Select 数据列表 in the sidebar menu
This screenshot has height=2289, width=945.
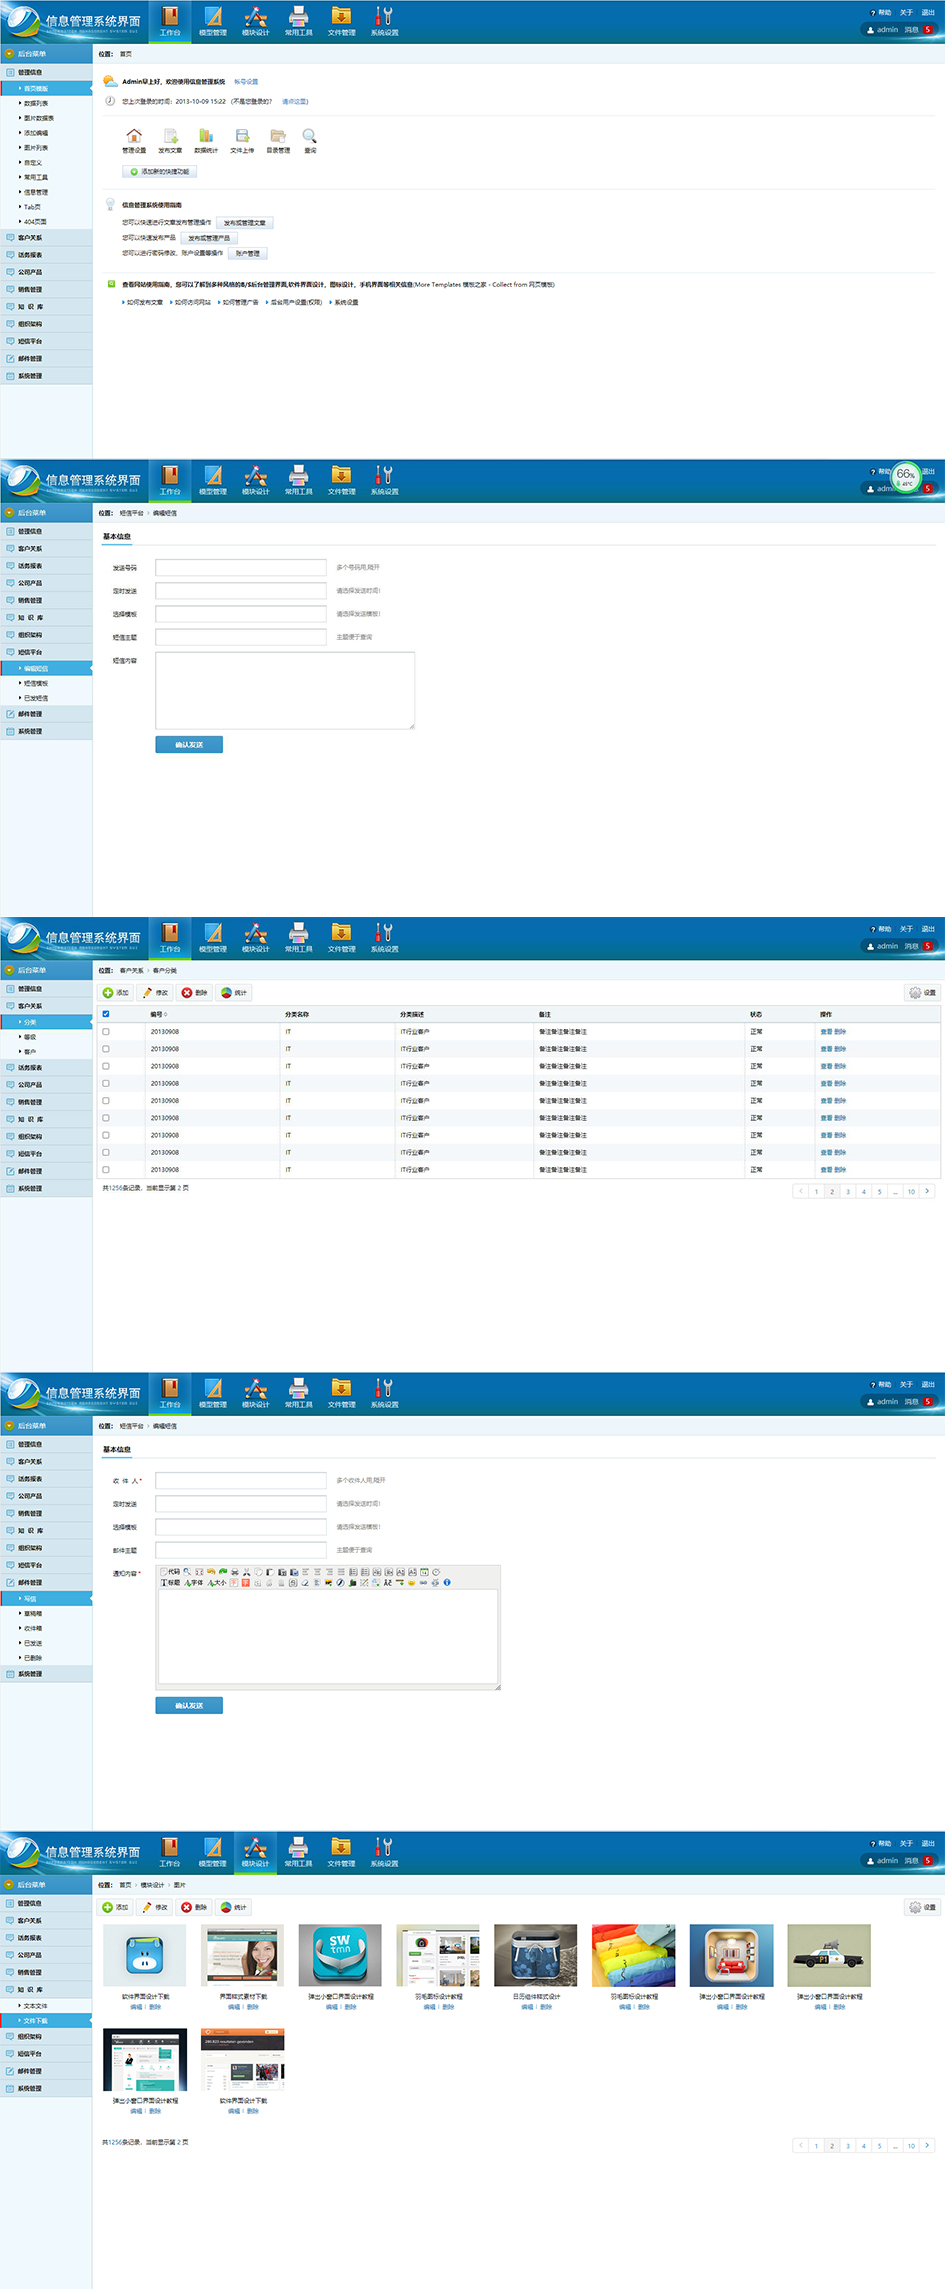coord(36,103)
